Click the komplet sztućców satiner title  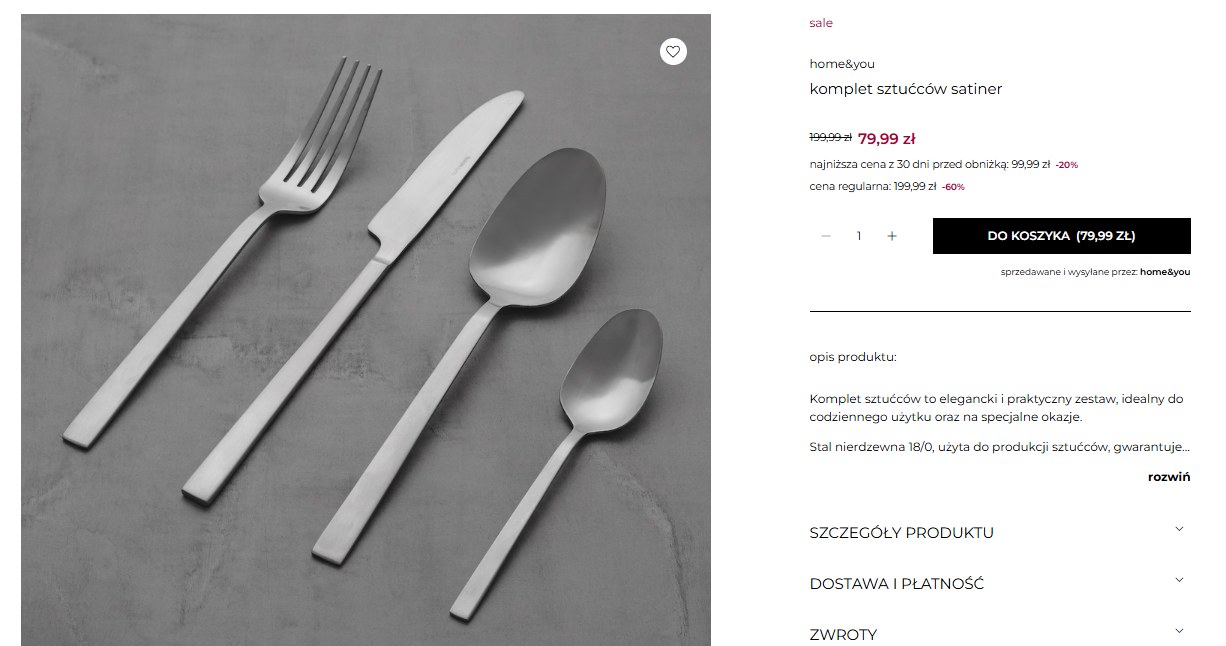905,89
